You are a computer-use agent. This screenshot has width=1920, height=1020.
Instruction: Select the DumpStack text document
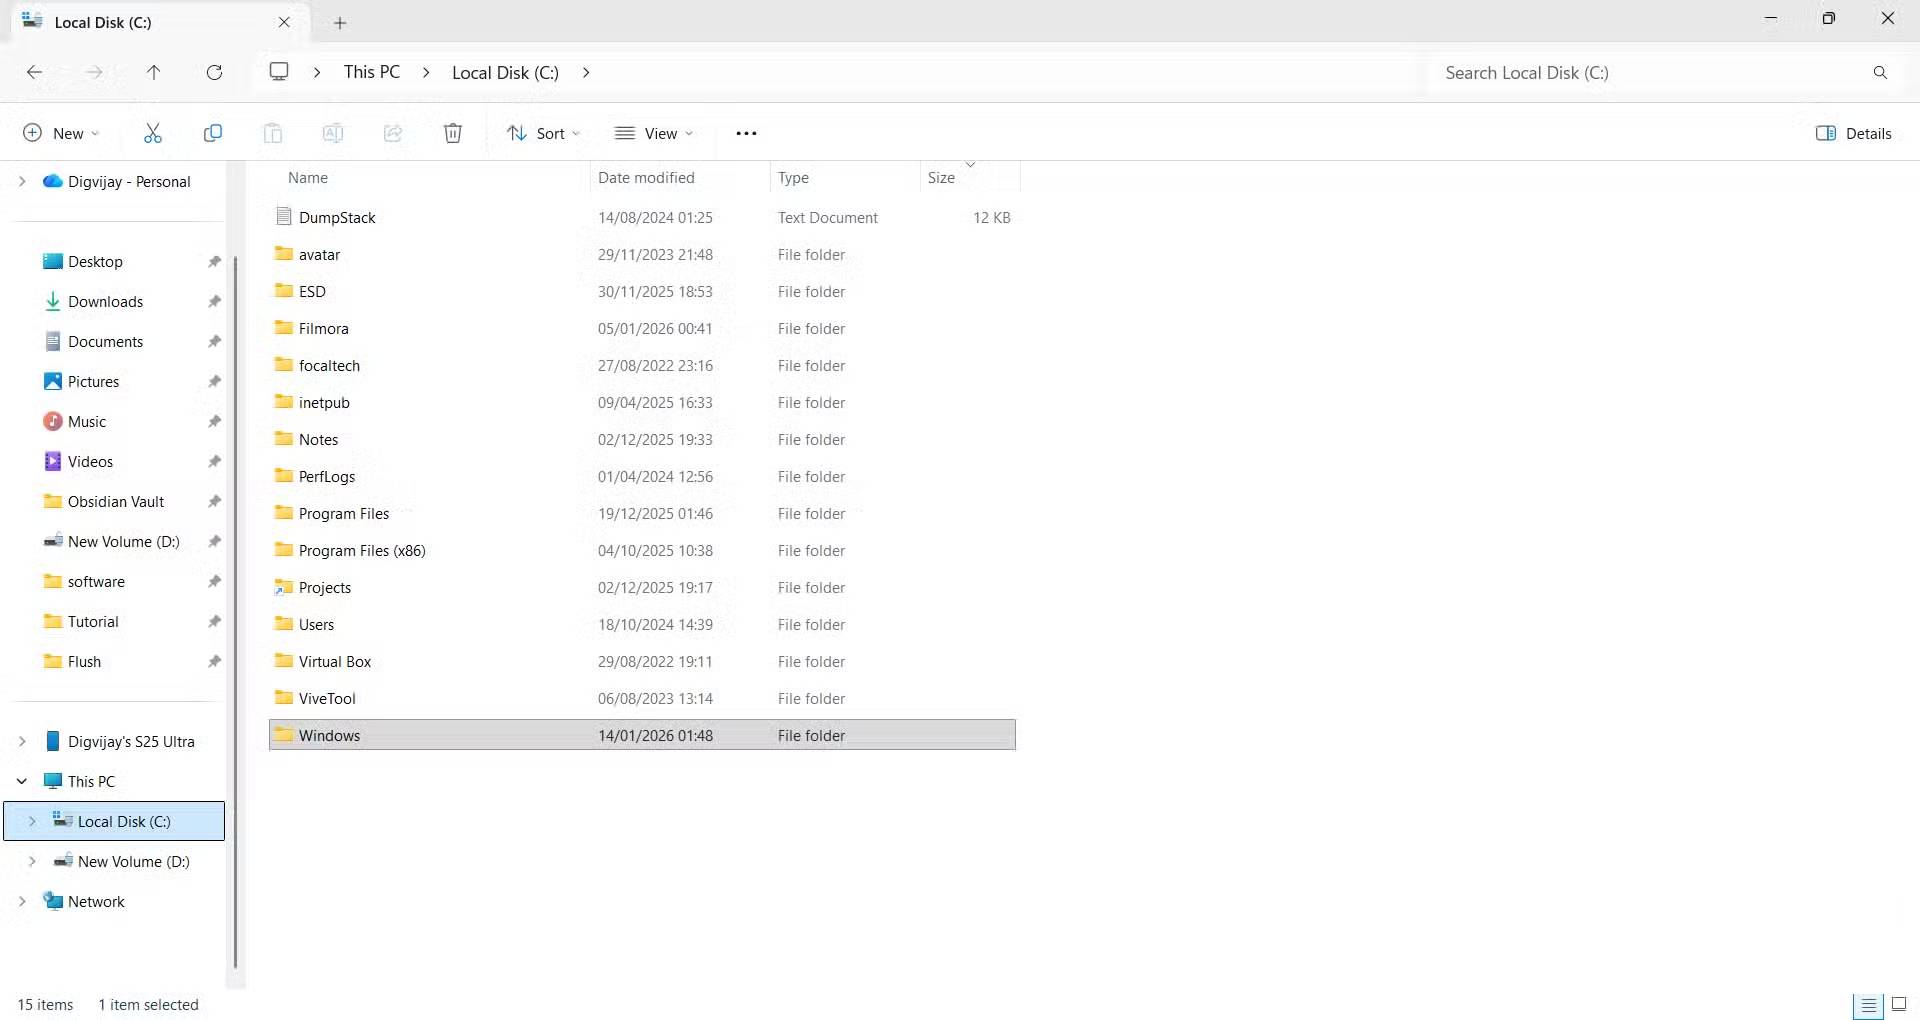(x=642, y=217)
